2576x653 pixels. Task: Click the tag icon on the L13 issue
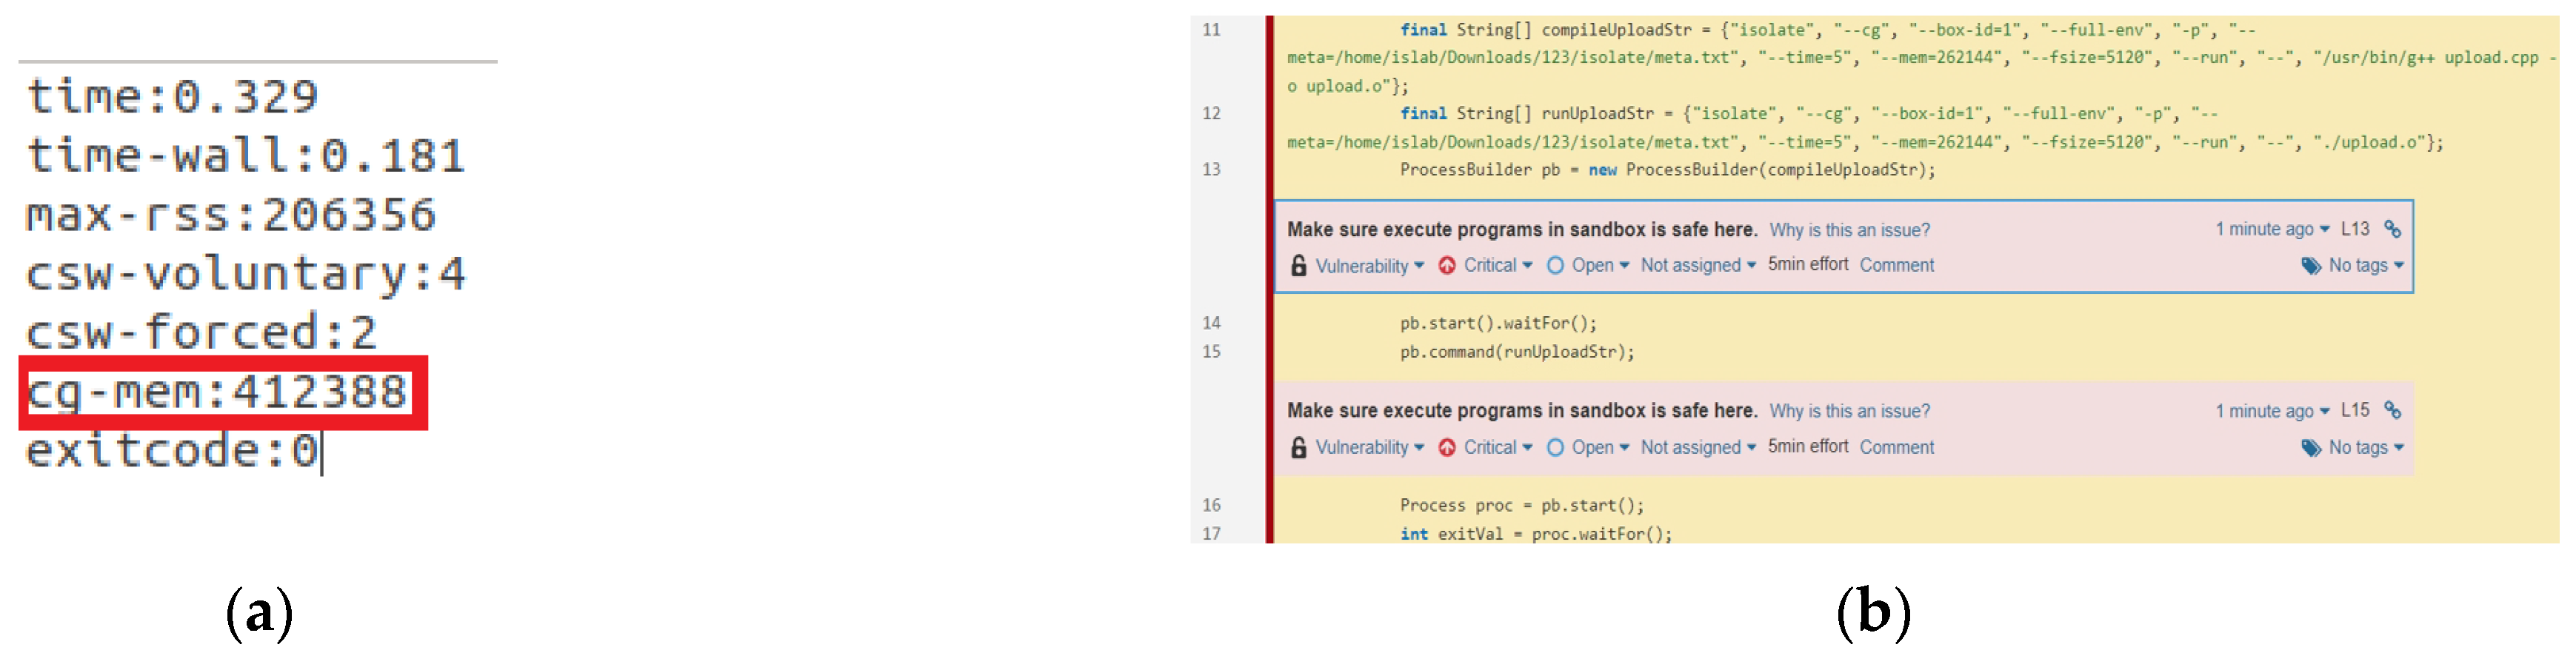2311,265
